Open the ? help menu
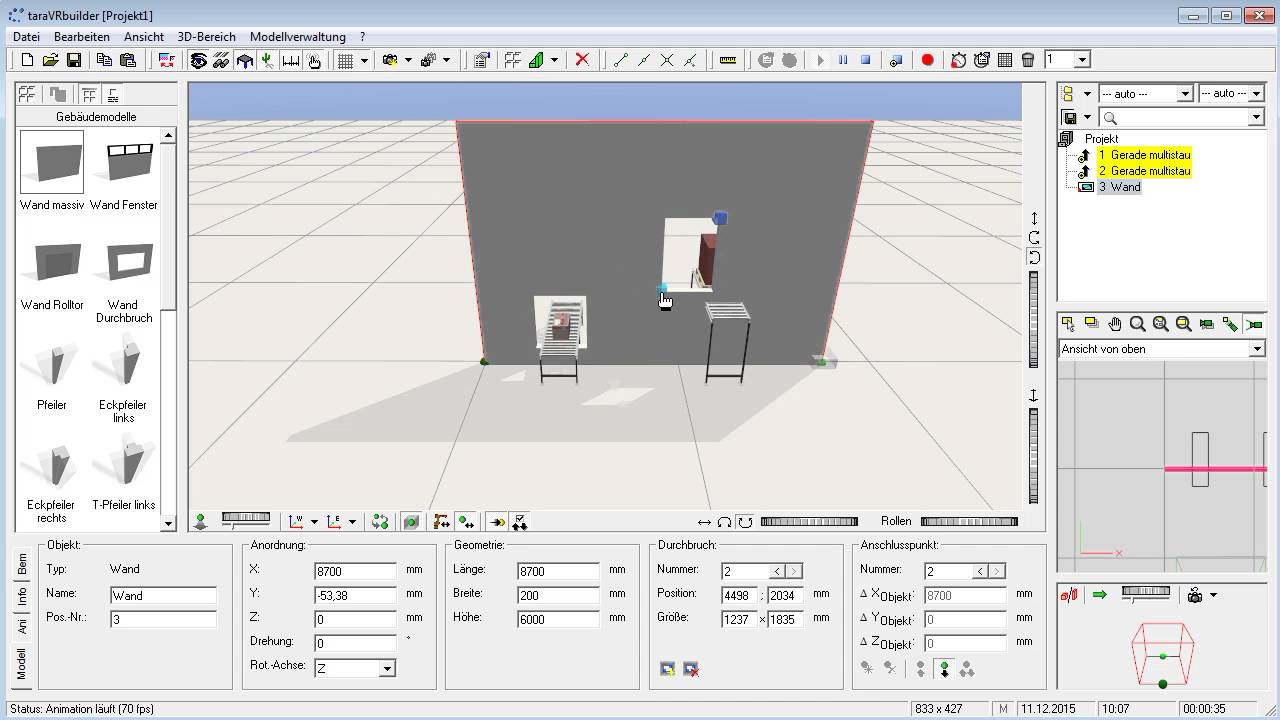Image resolution: width=1280 pixels, height=720 pixels. [x=363, y=36]
